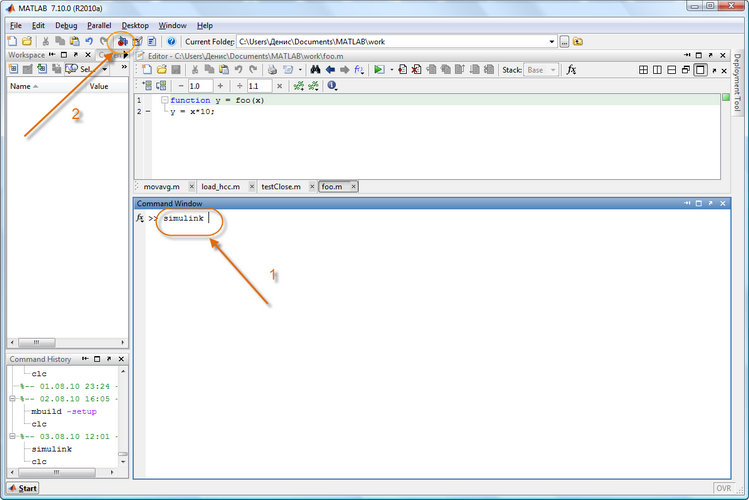This screenshot has height=500, width=749.
Task: Create new script from main toolbar
Action: pos(13,42)
